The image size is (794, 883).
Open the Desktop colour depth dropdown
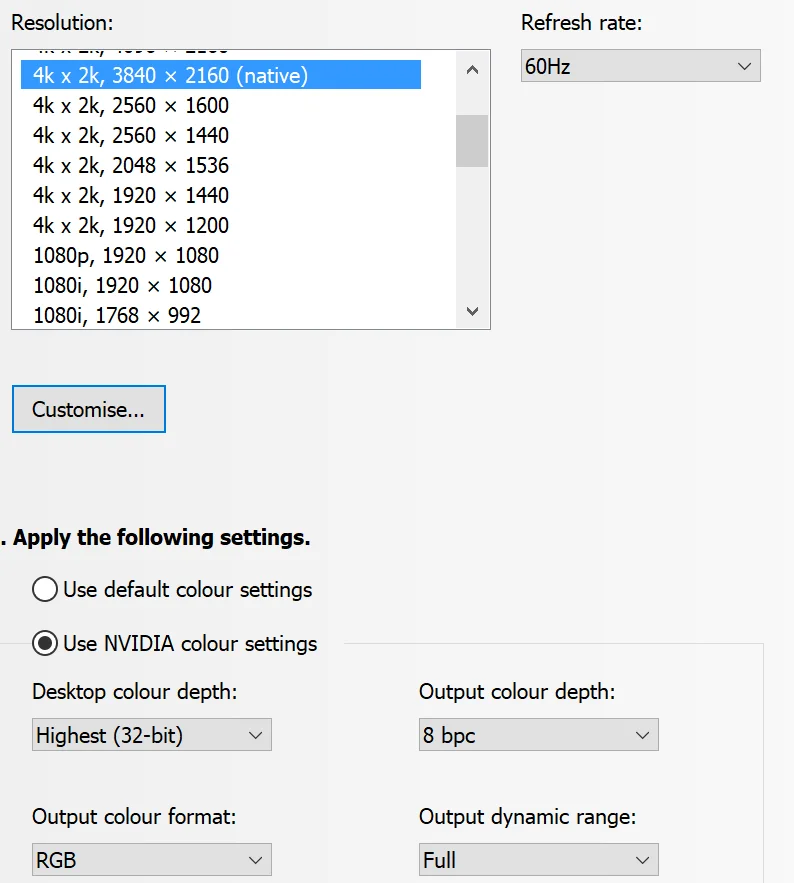(152, 734)
